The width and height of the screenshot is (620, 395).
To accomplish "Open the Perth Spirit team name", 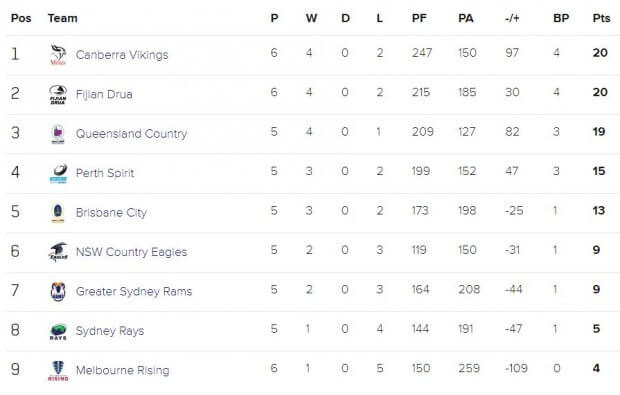I will coord(105,173).
